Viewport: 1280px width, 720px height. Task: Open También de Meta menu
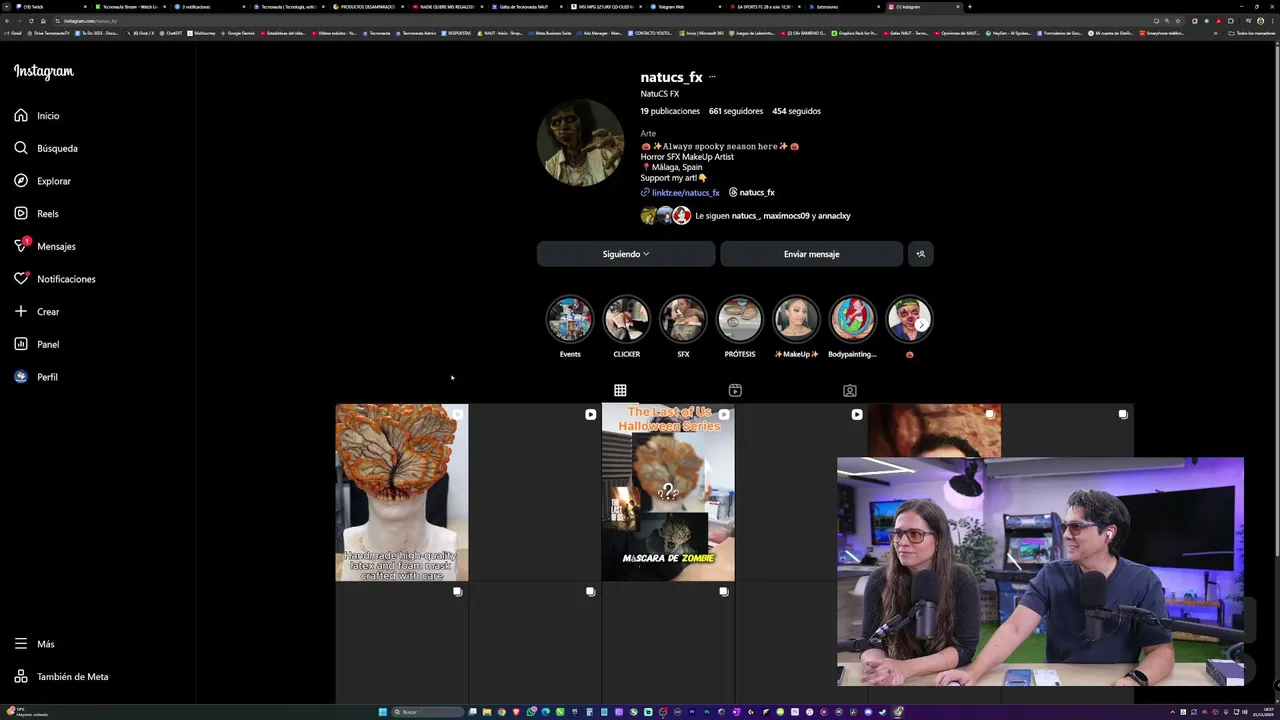coord(61,677)
